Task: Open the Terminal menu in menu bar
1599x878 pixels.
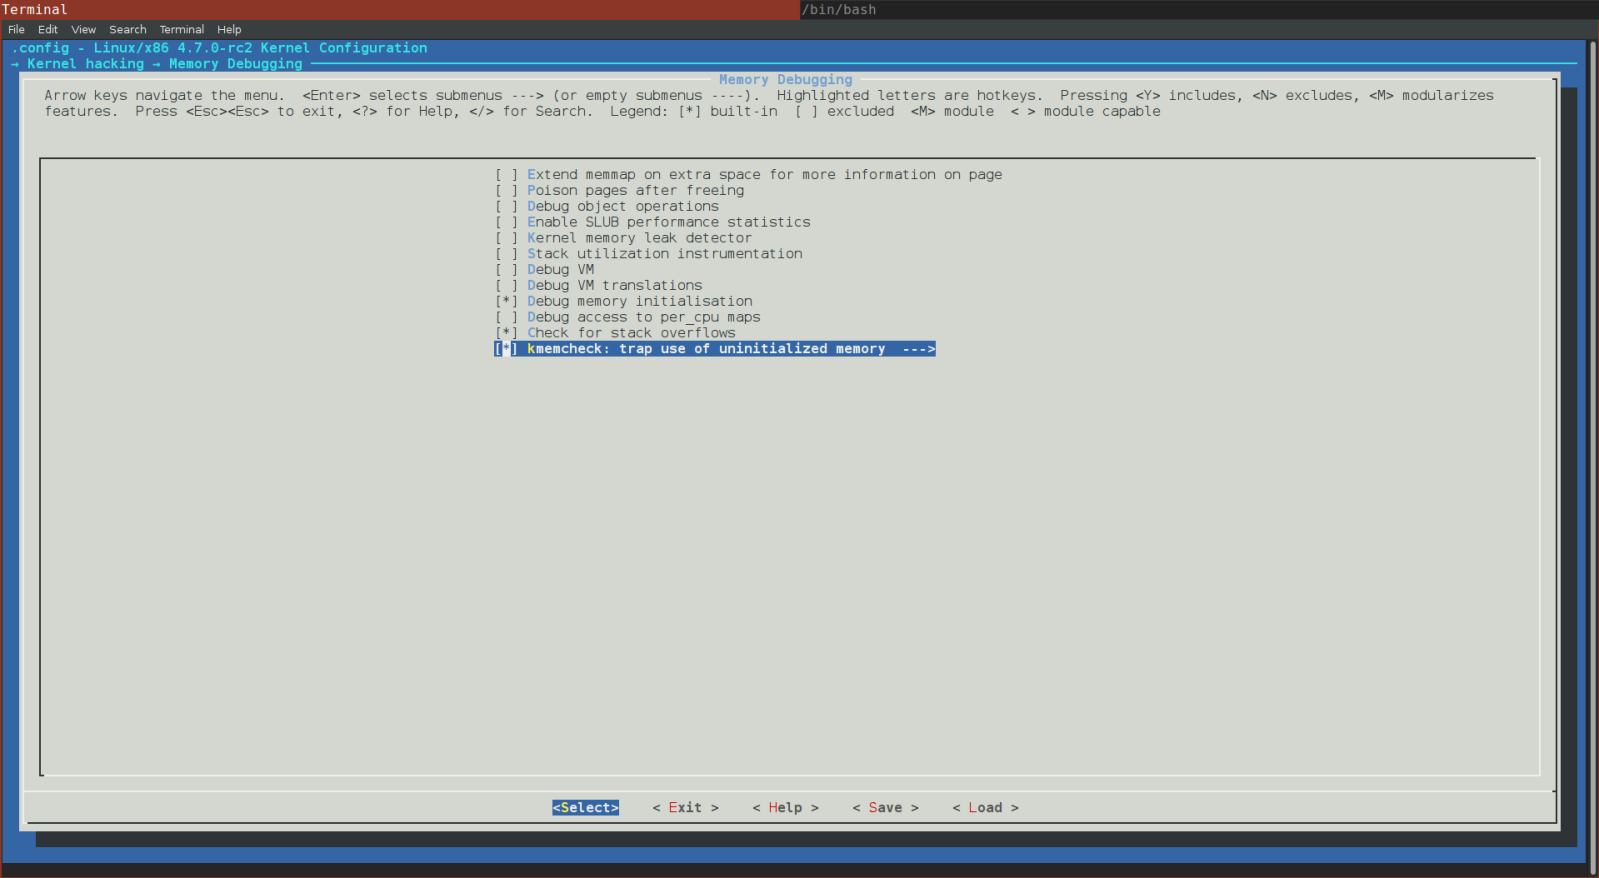Action: tap(181, 30)
